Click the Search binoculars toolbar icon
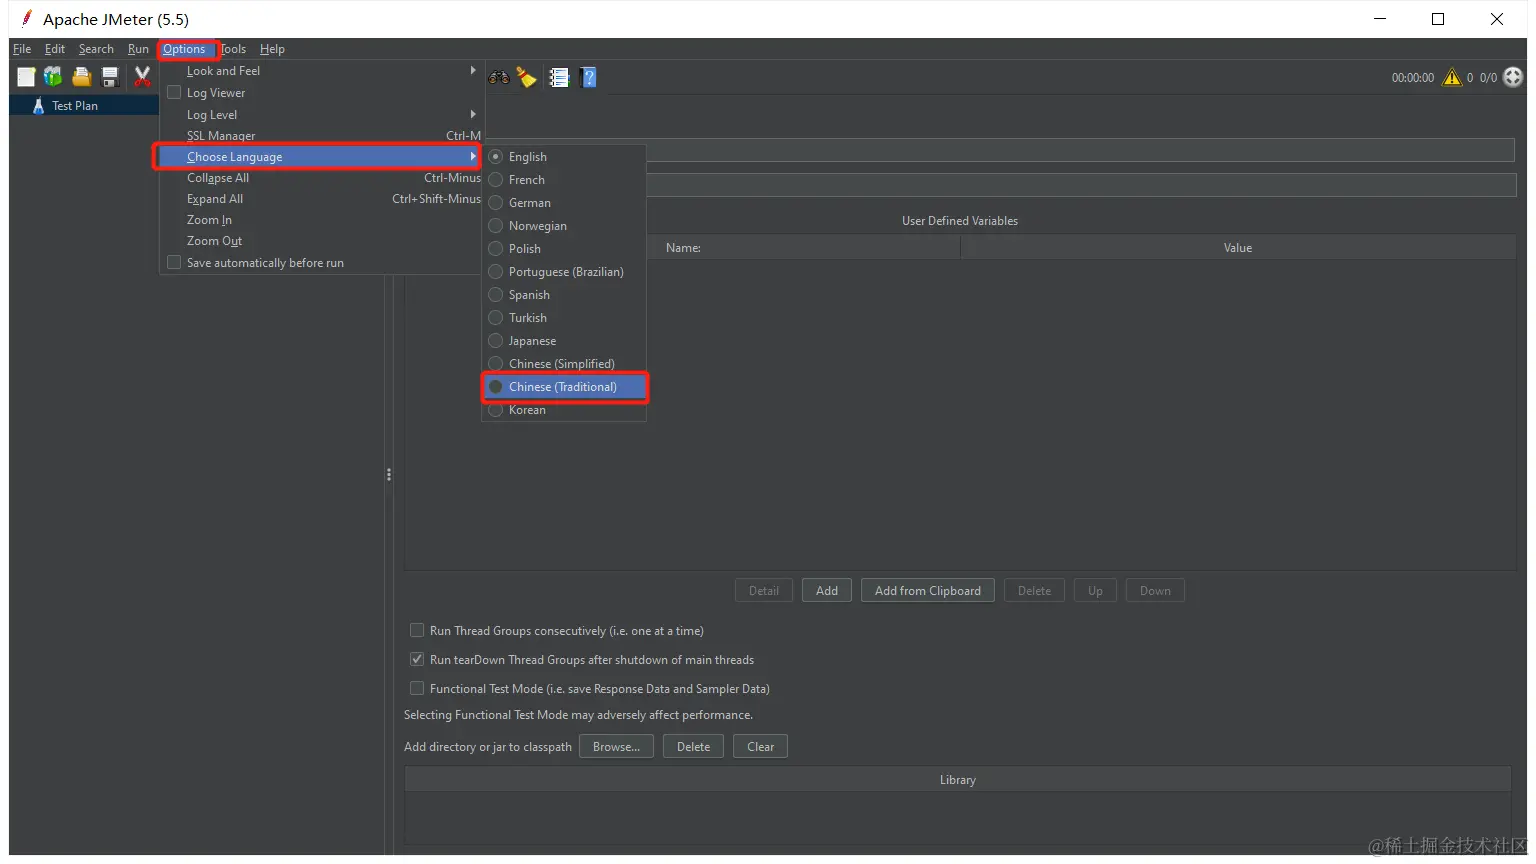The image size is (1536, 864). point(498,77)
